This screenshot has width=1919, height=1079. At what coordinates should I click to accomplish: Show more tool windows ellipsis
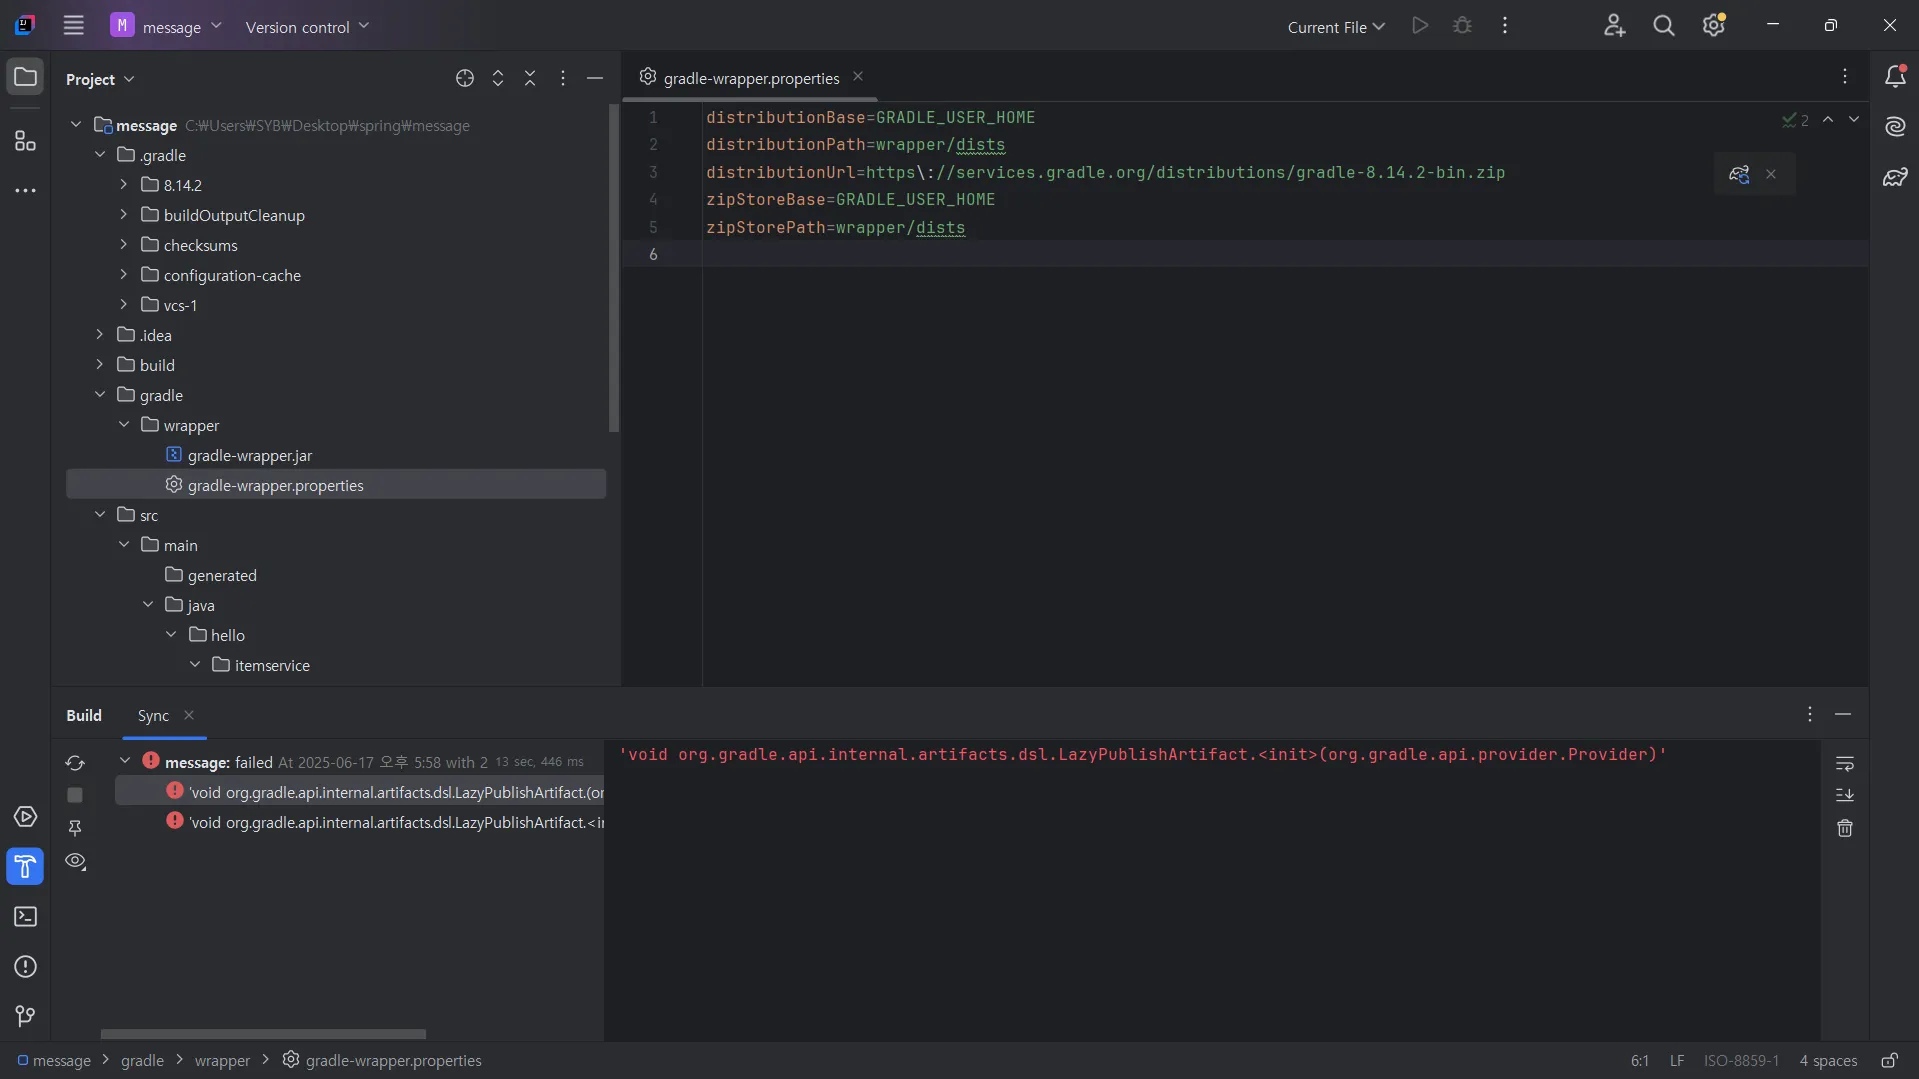click(25, 190)
